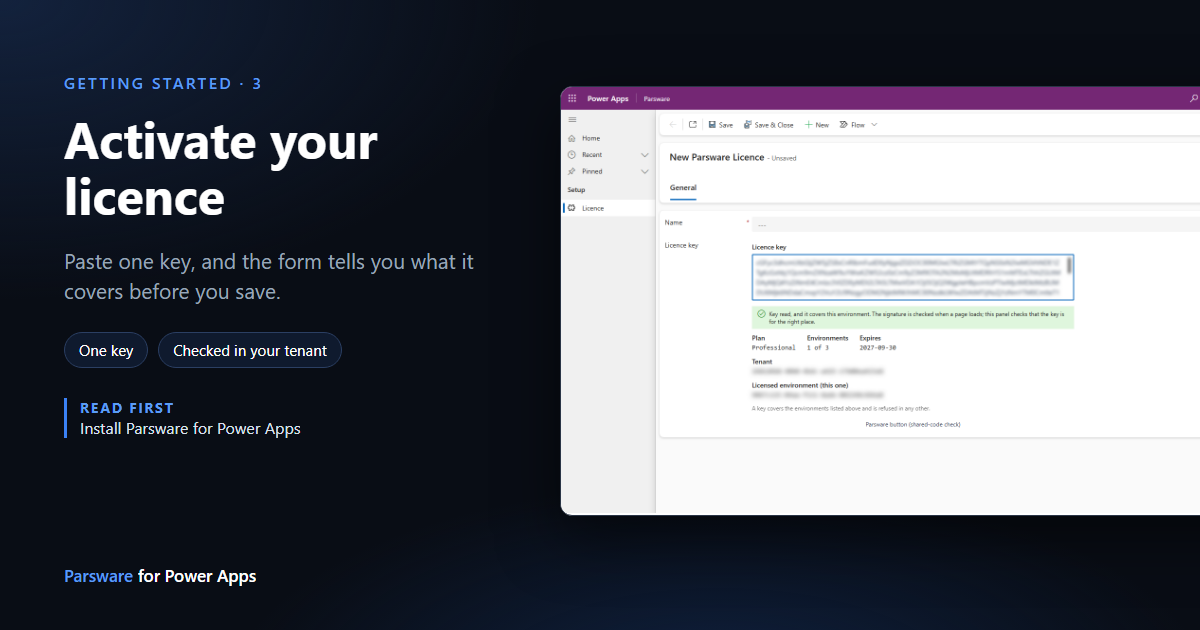The width and height of the screenshot is (1200, 630).
Task: Open the Install Parsware for Power Apps link
Action: 190,429
